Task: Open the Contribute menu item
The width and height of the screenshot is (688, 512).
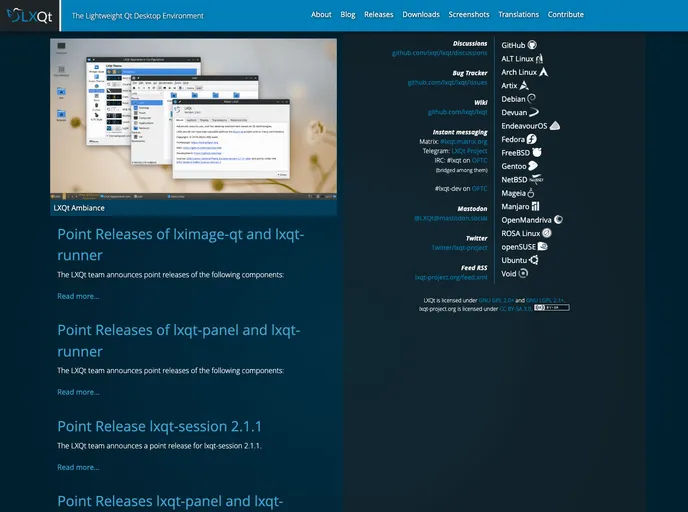Action: pyautogui.click(x=566, y=14)
